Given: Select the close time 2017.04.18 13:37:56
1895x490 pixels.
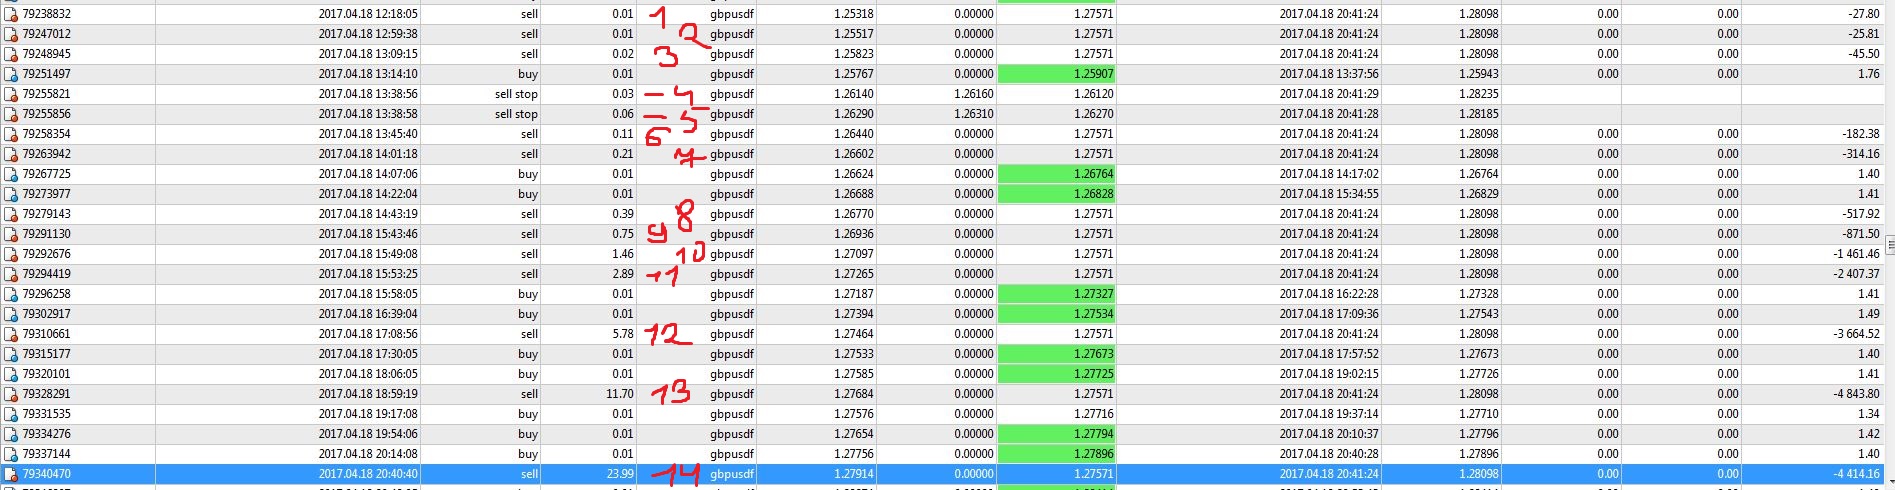Looking at the screenshot, I should 1329,74.
